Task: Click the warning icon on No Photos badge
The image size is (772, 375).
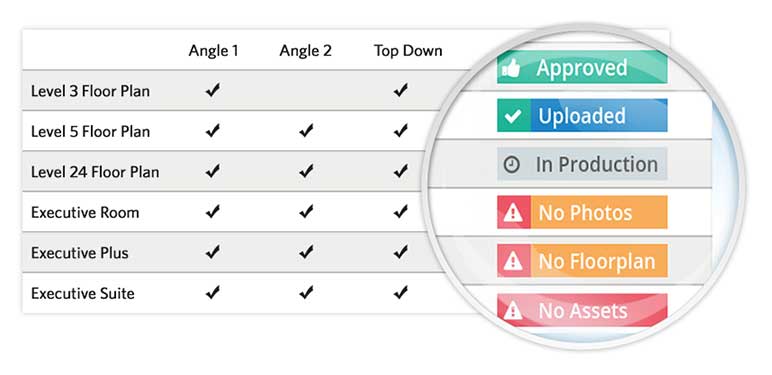Action: click(513, 213)
